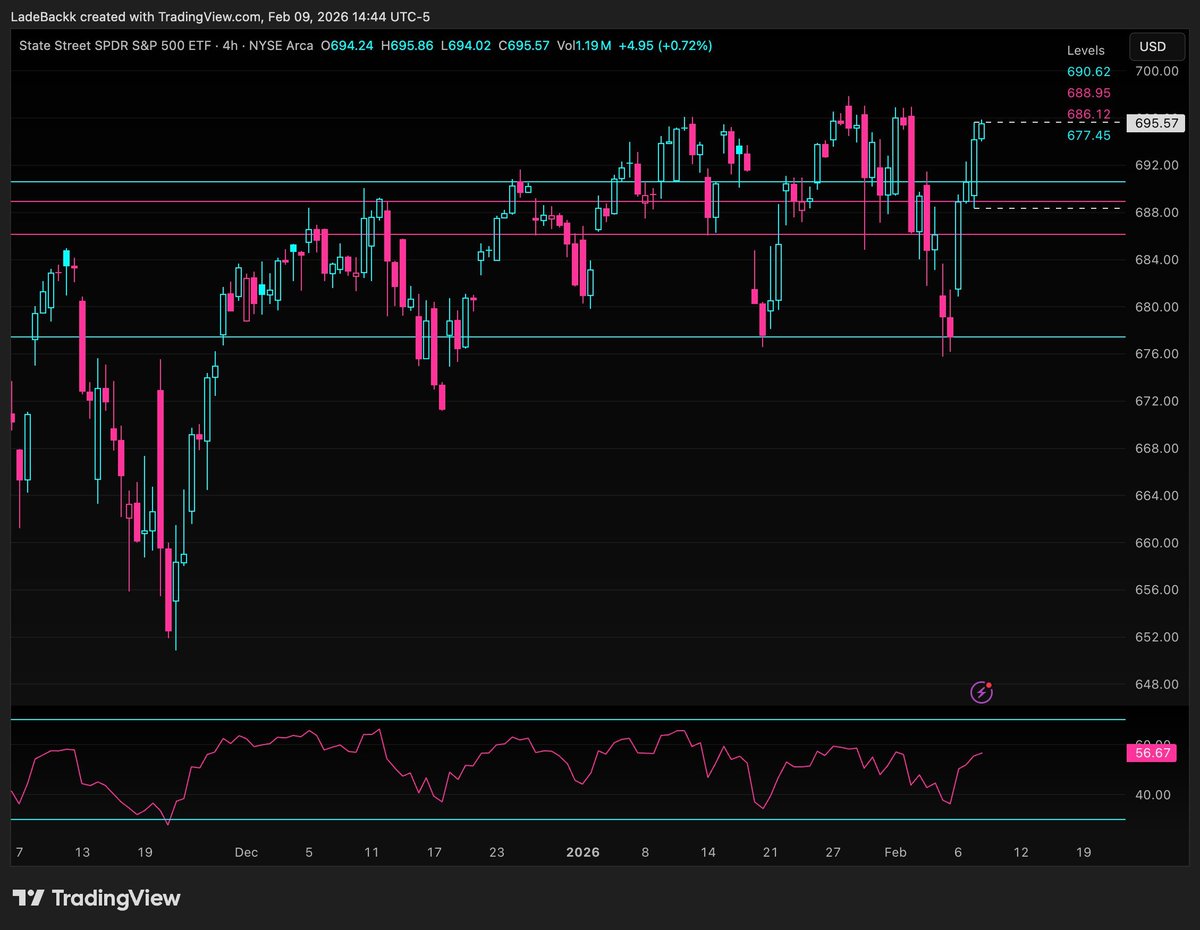The image size is (1200, 930).
Task: Click the close value C695.57 in header
Action: click(524, 45)
